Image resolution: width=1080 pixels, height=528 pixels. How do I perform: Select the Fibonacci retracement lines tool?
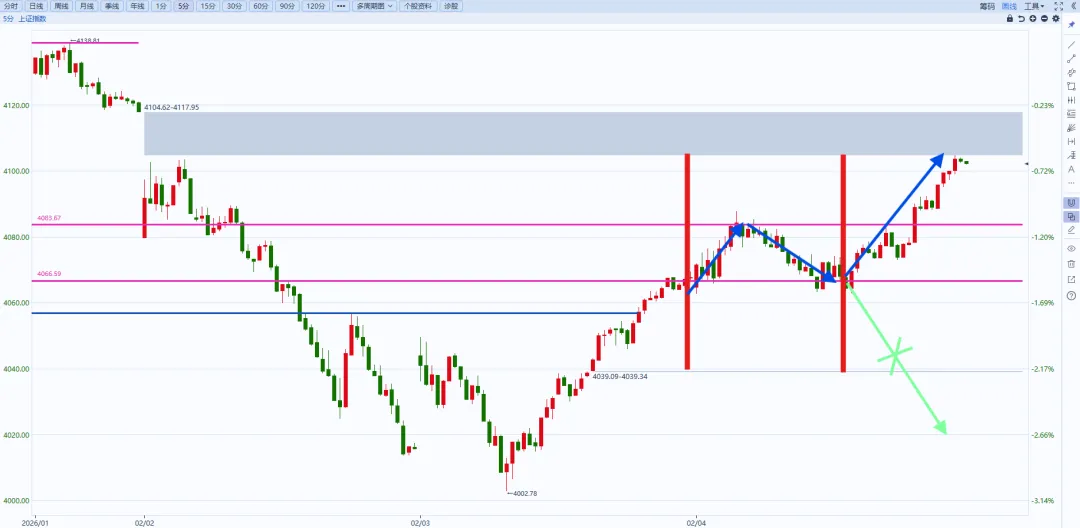pyautogui.click(x=1071, y=114)
